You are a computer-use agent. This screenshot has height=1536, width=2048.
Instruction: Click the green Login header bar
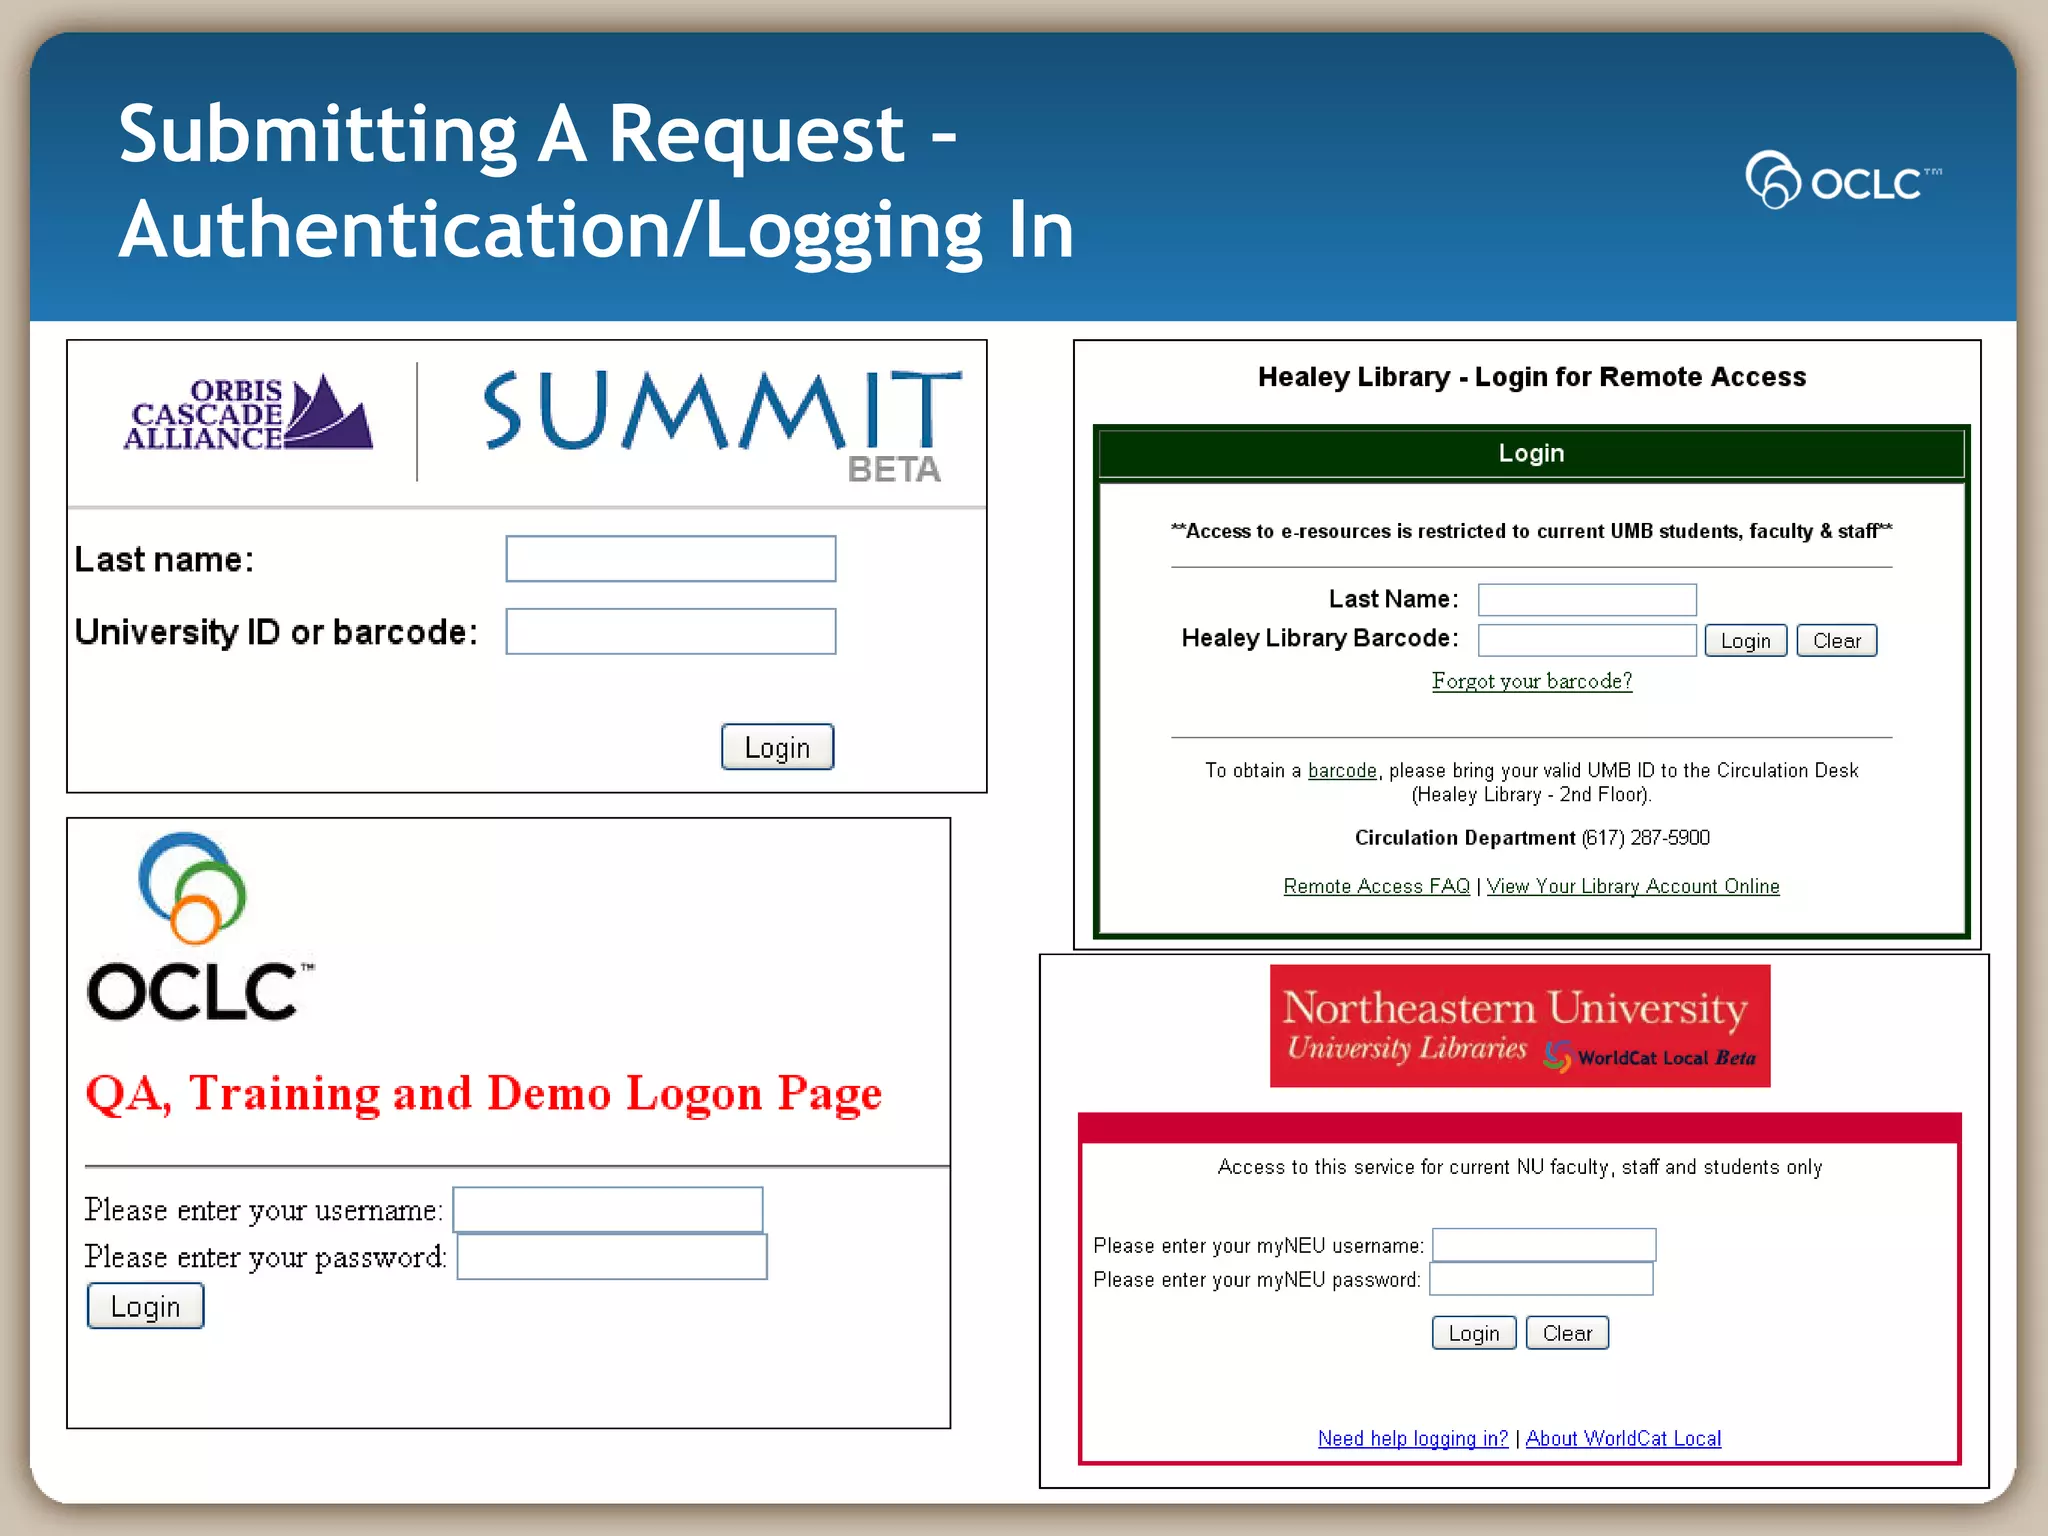[1531, 453]
